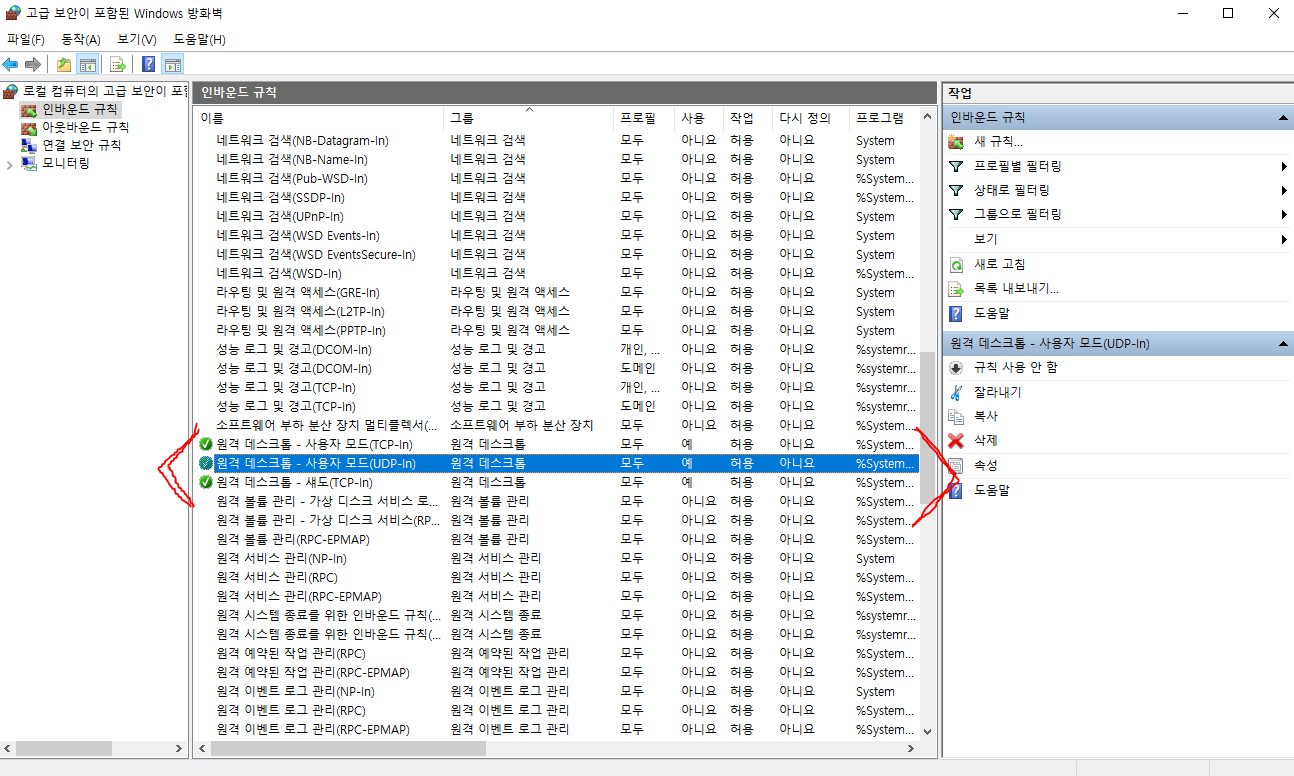The image size is (1294, 776).
Task: Click the green refresh icon beside 새로 고침
Action: pyautogui.click(x=956, y=264)
